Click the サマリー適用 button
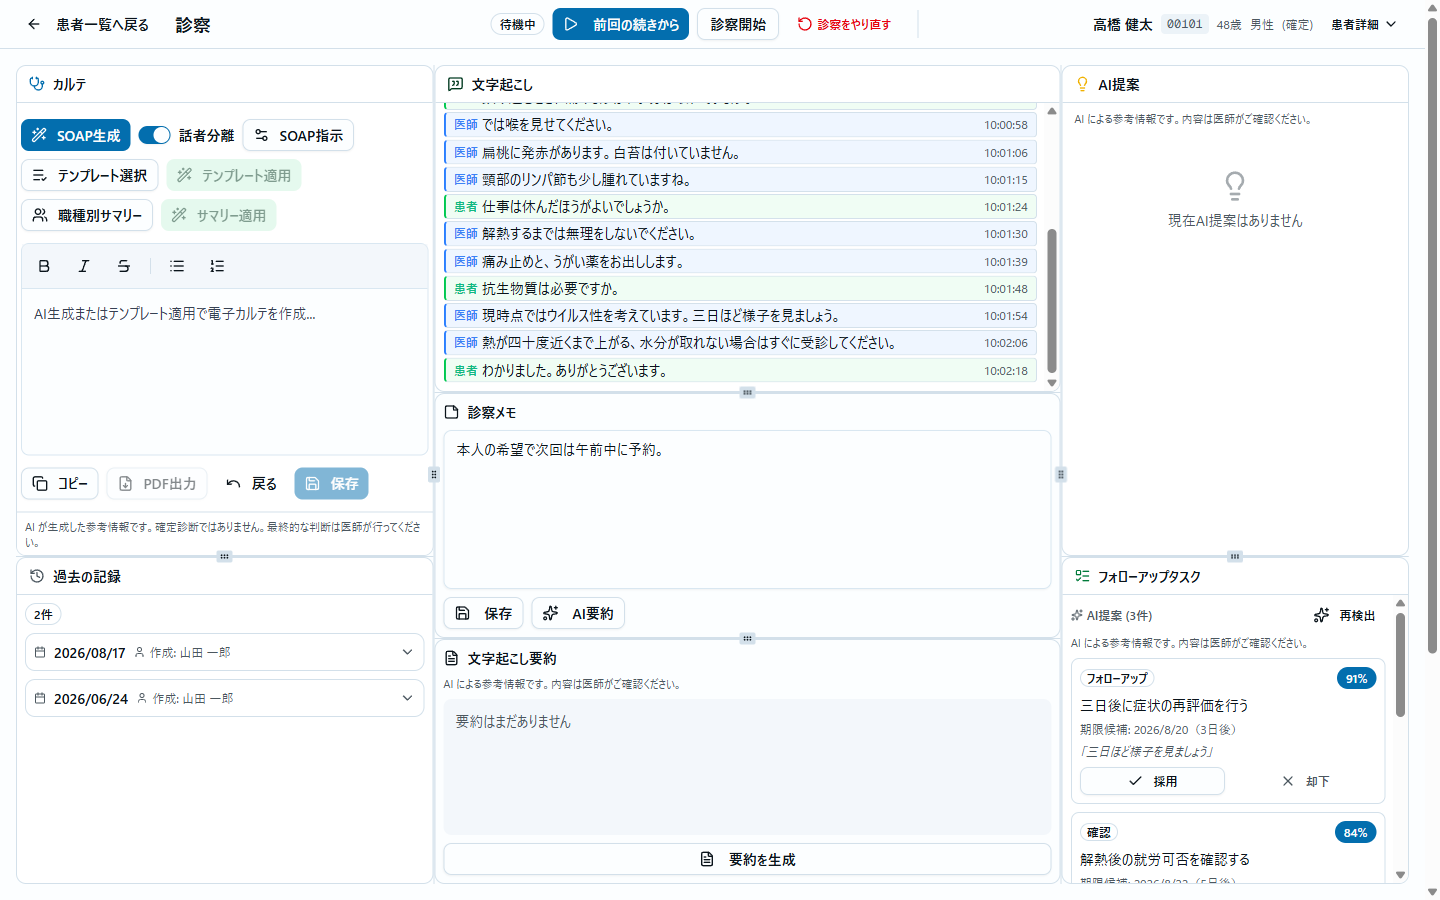The width and height of the screenshot is (1440, 900). click(219, 215)
